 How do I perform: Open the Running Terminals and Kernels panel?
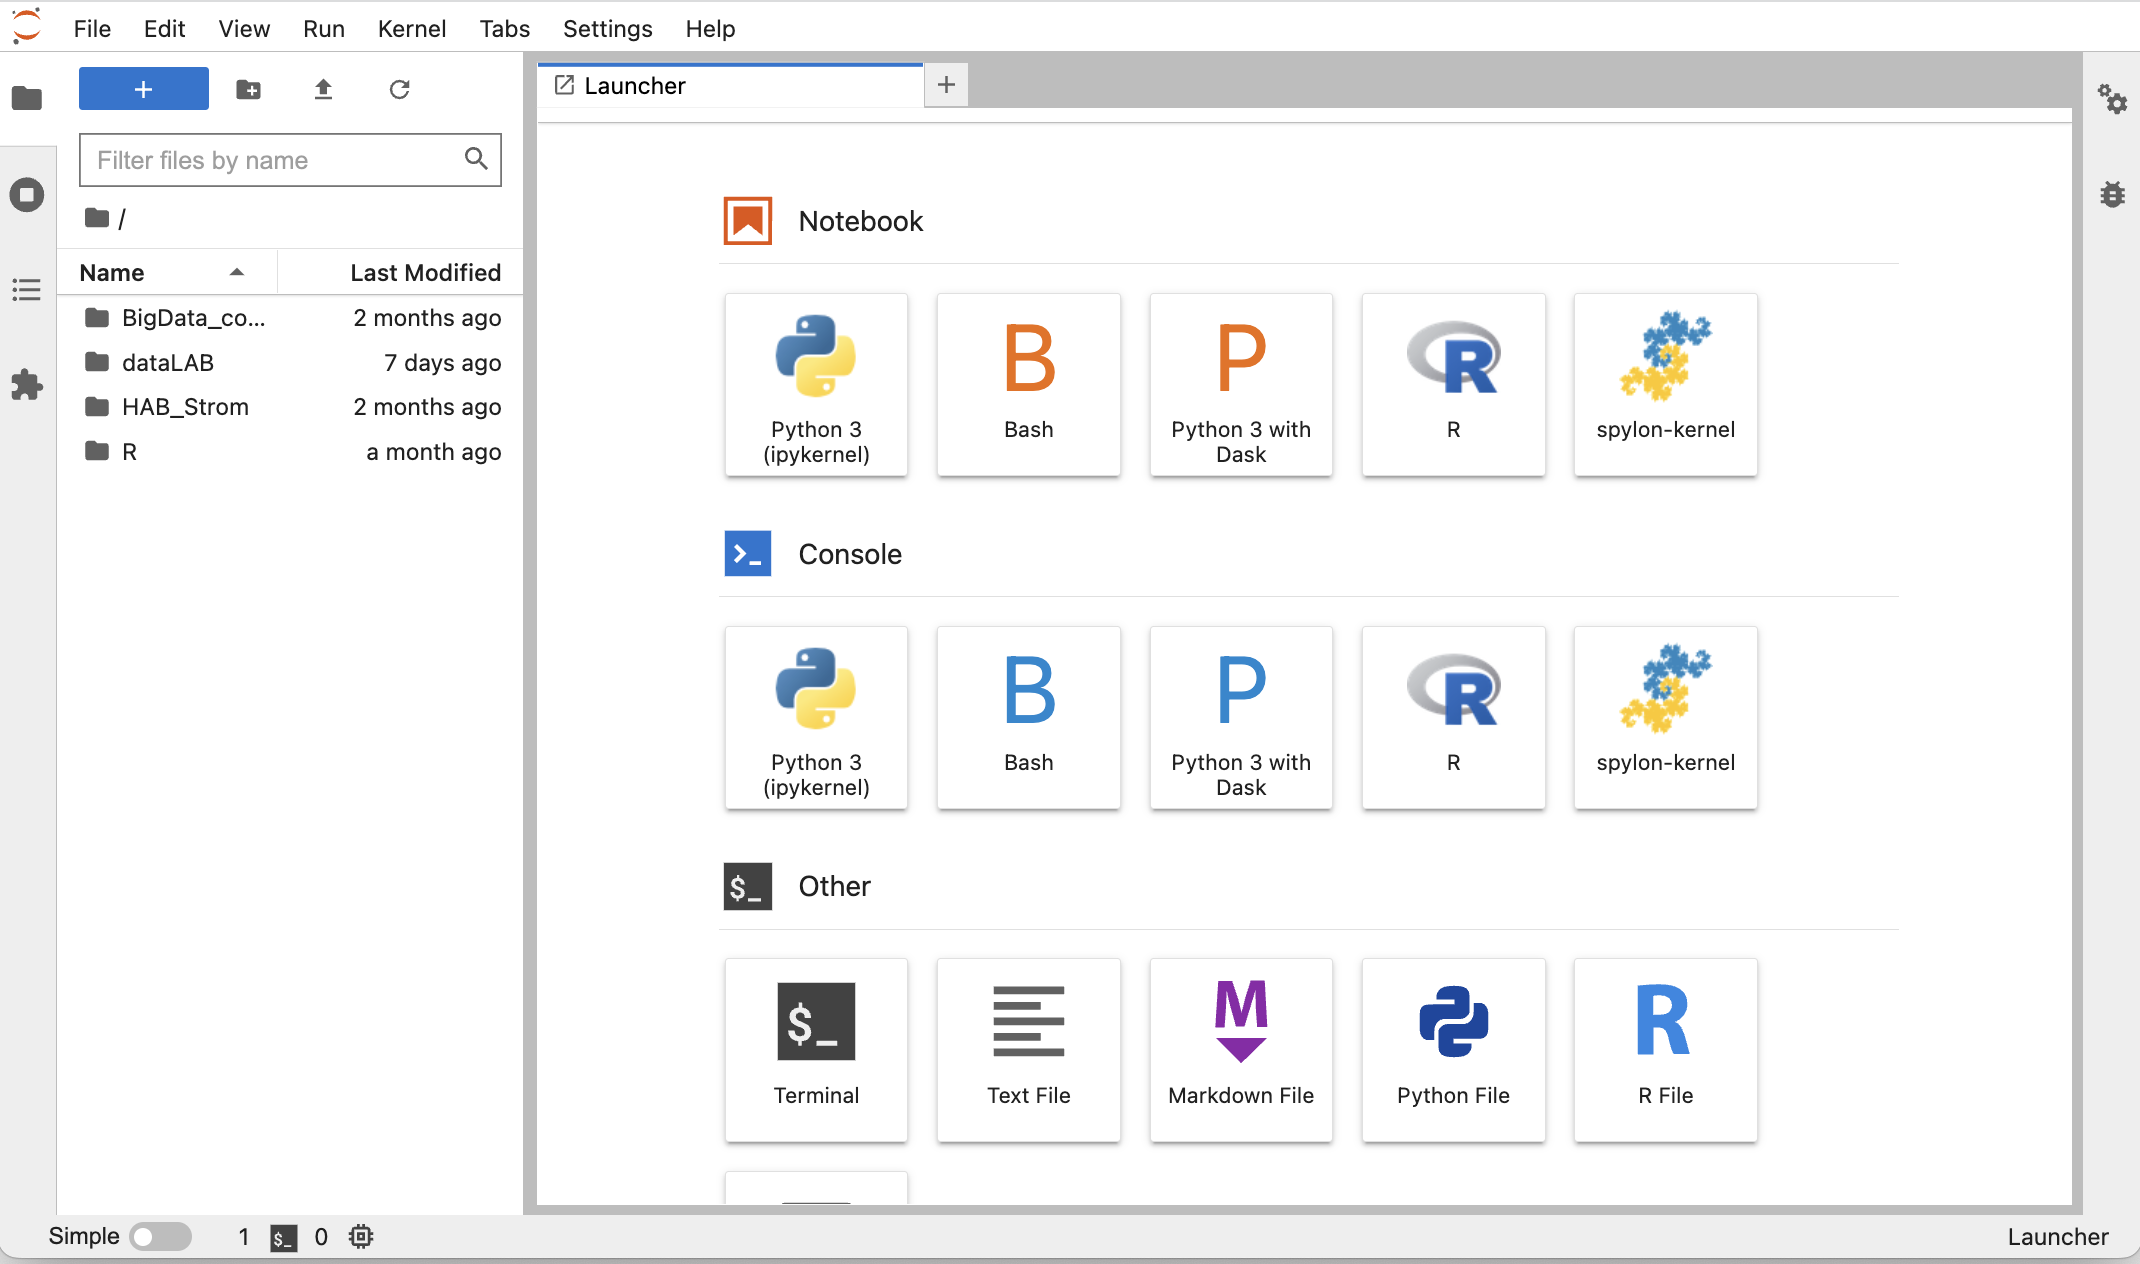27,194
